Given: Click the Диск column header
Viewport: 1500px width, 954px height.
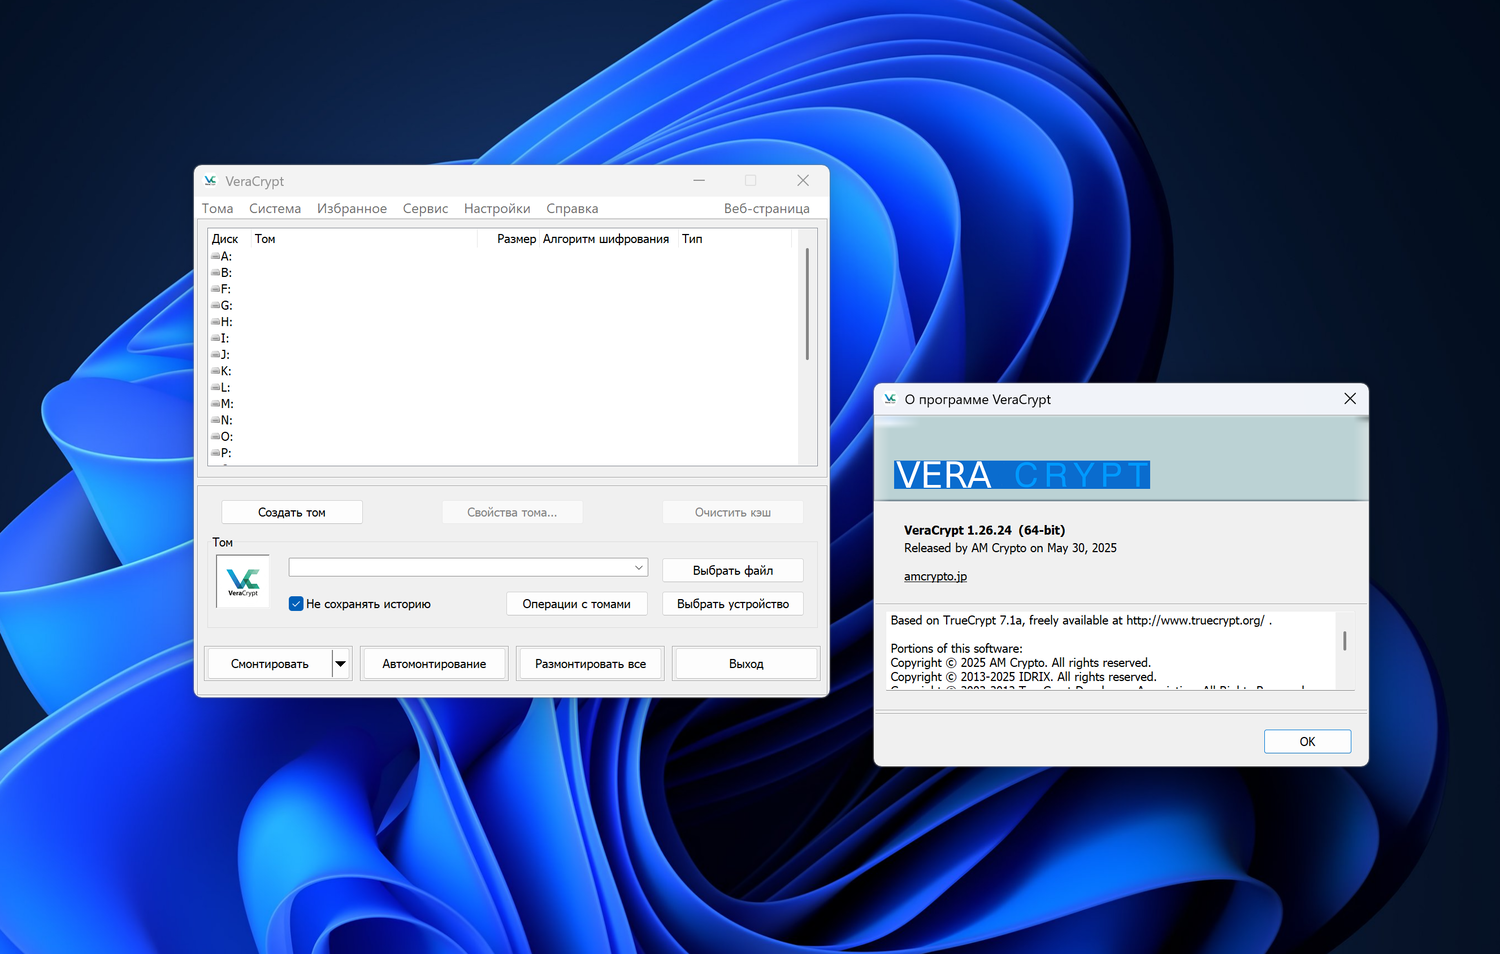Looking at the screenshot, I should click(225, 239).
